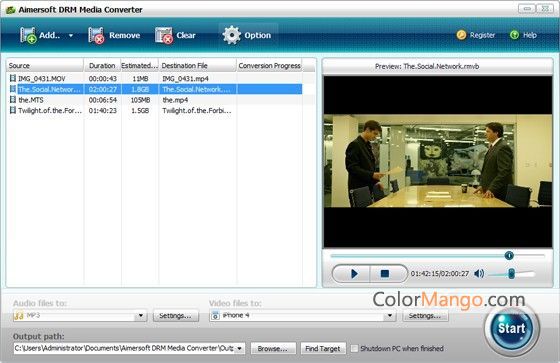Click film icon beside The.Social.Networ...
Image resolution: width=560 pixels, height=363 pixels.
[x=13, y=89]
